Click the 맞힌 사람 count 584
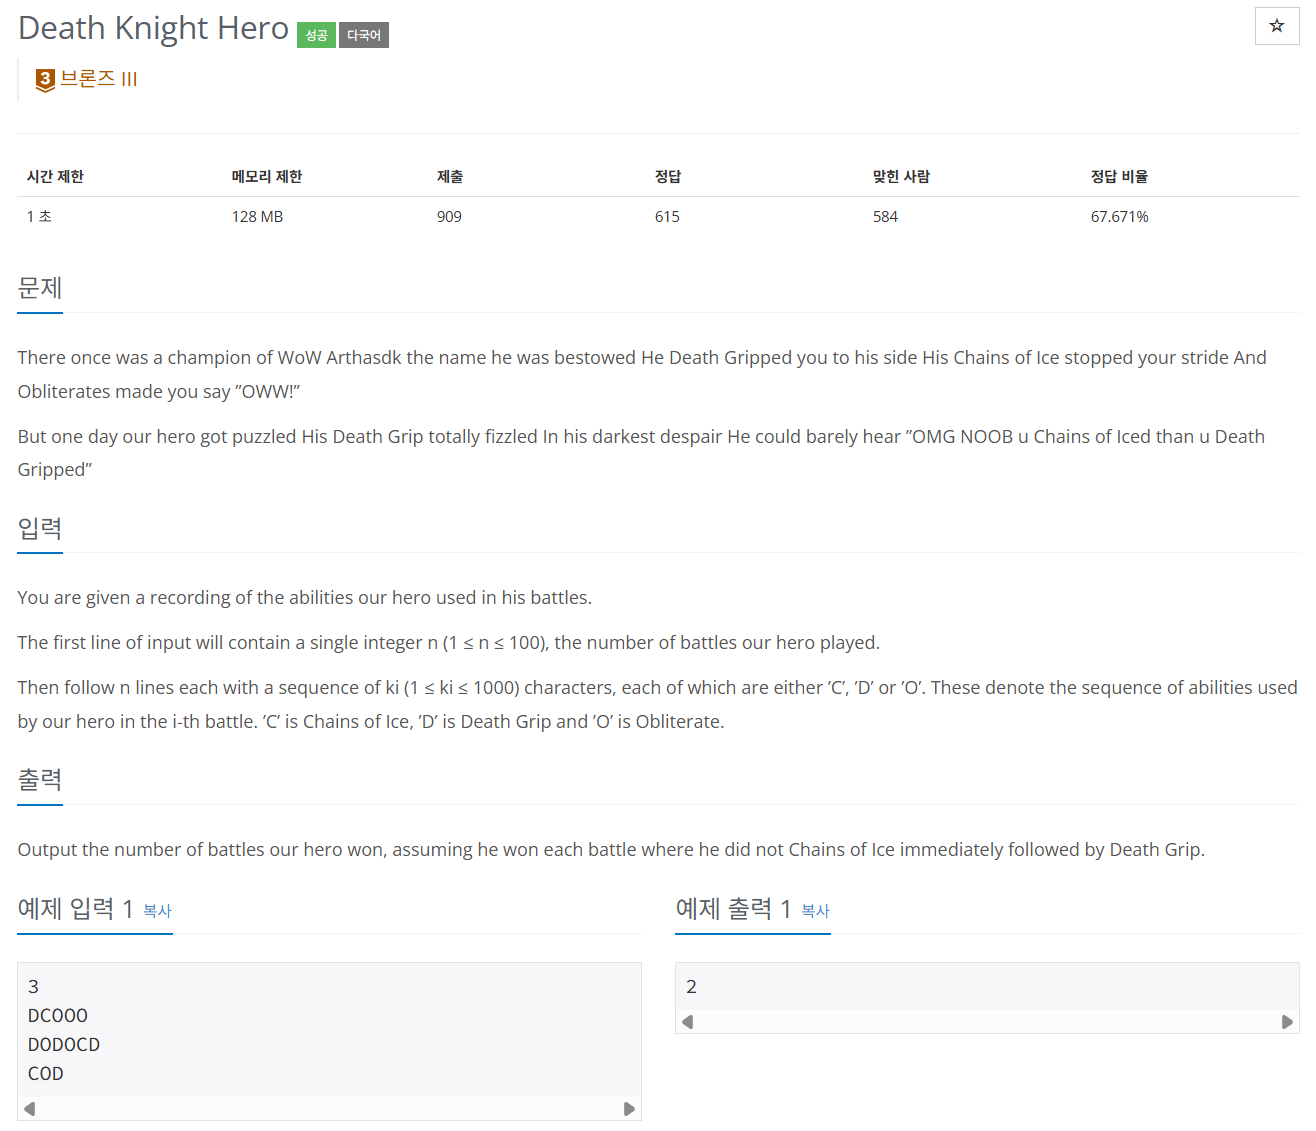1316x1131 pixels. point(885,216)
